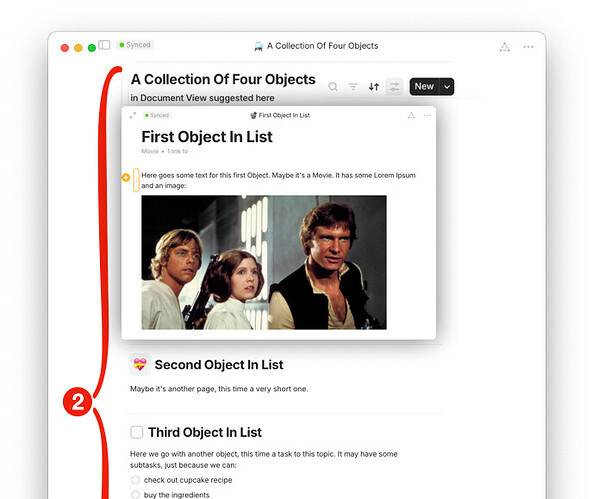
Task: Click the sort arrows icon
Action: coord(374,87)
